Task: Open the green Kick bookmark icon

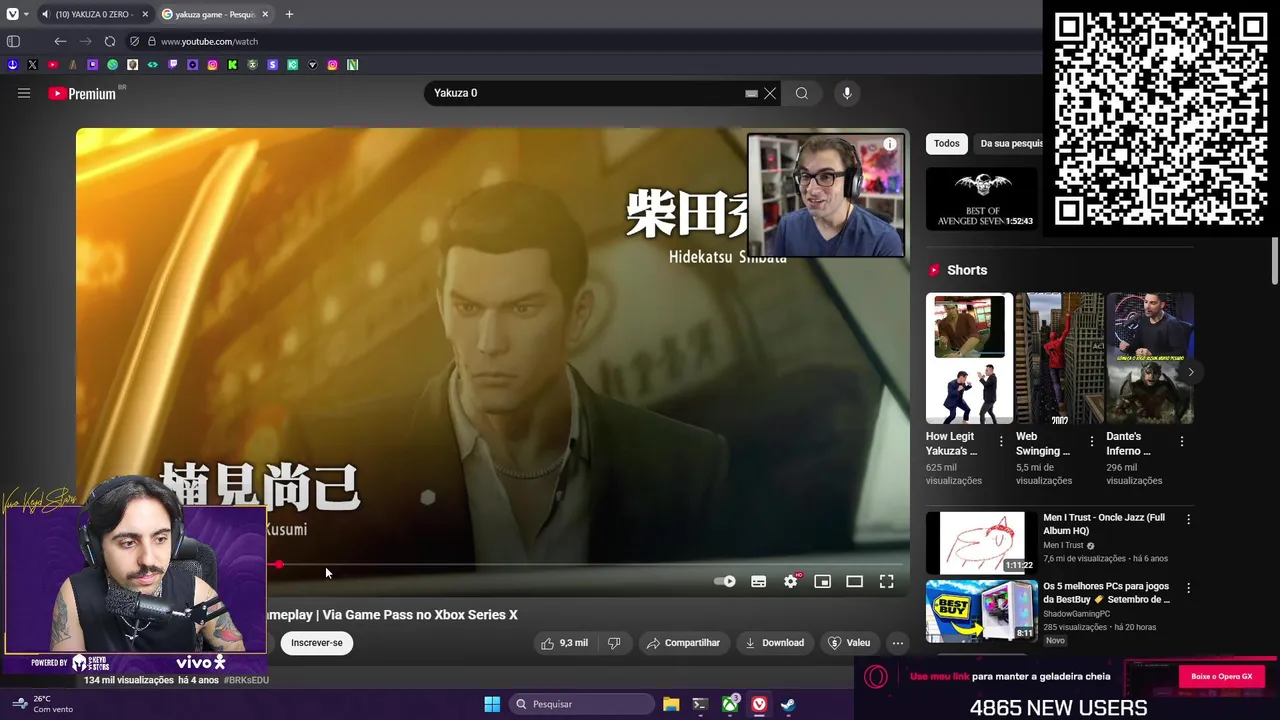Action: click(x=232, y=65)
